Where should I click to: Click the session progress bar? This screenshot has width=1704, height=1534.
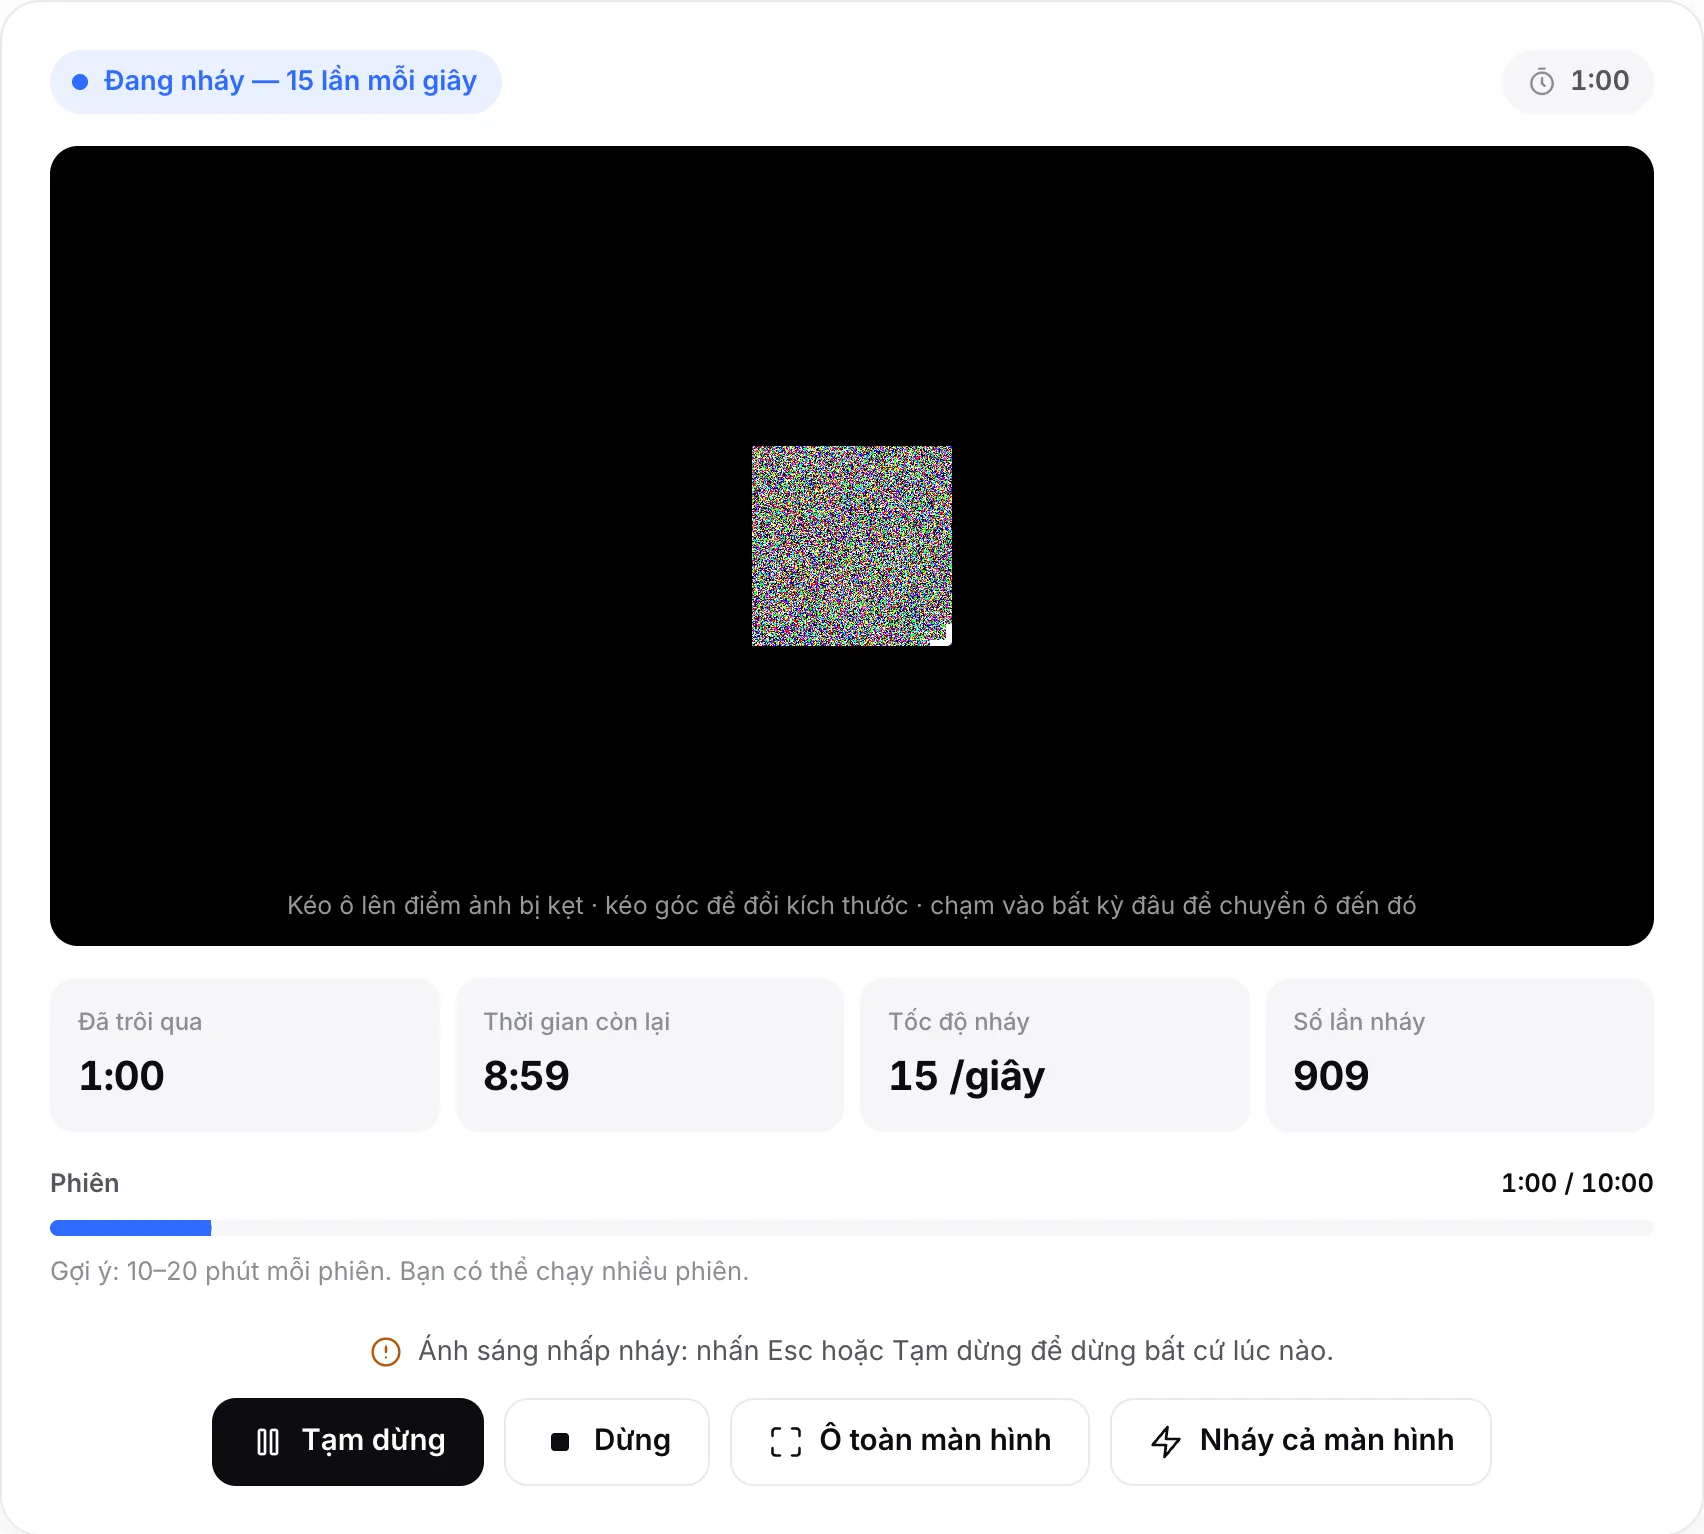(852, 1228)
